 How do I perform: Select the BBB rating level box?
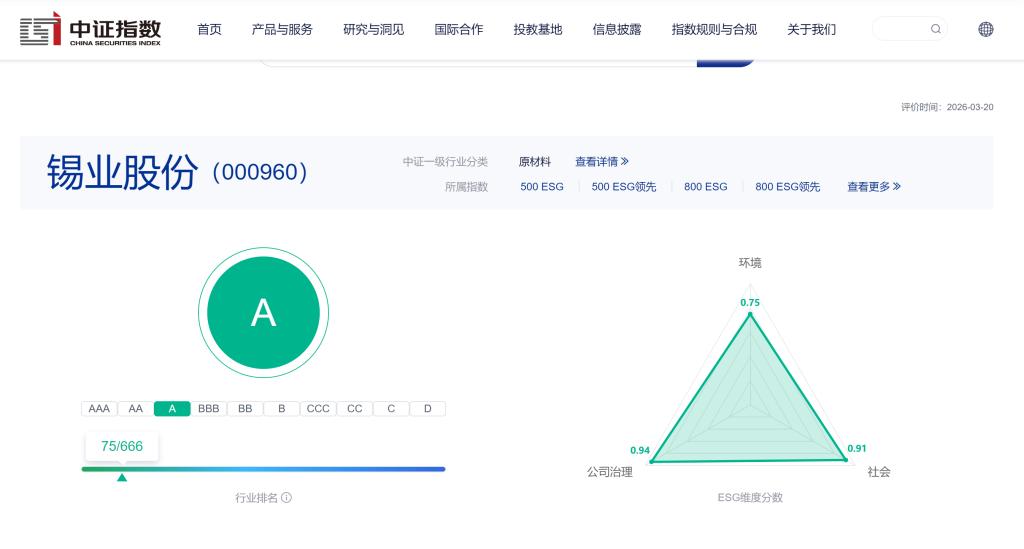point(208,409)
